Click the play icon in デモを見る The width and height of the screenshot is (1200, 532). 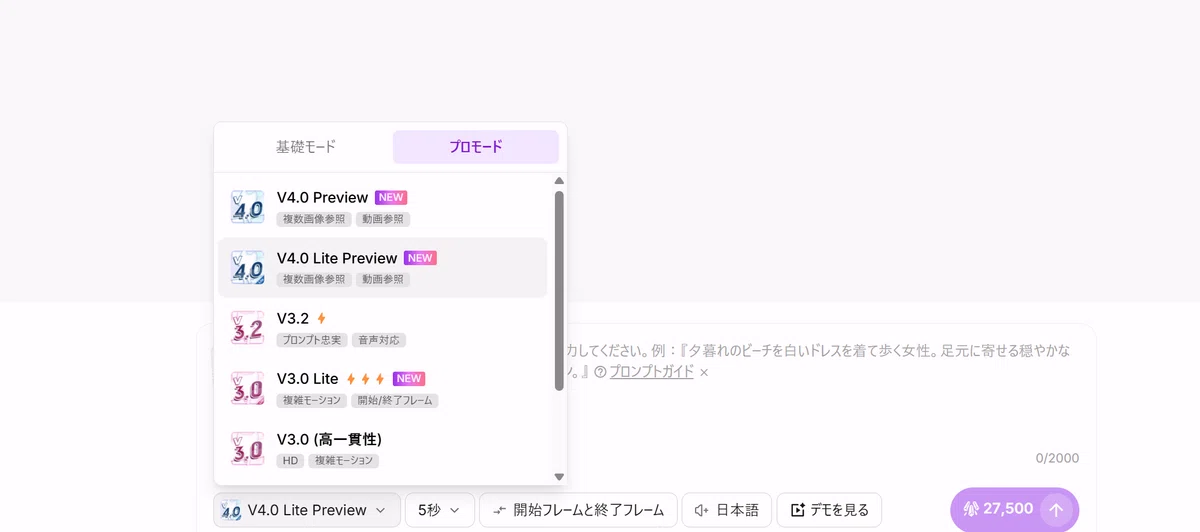797,510
